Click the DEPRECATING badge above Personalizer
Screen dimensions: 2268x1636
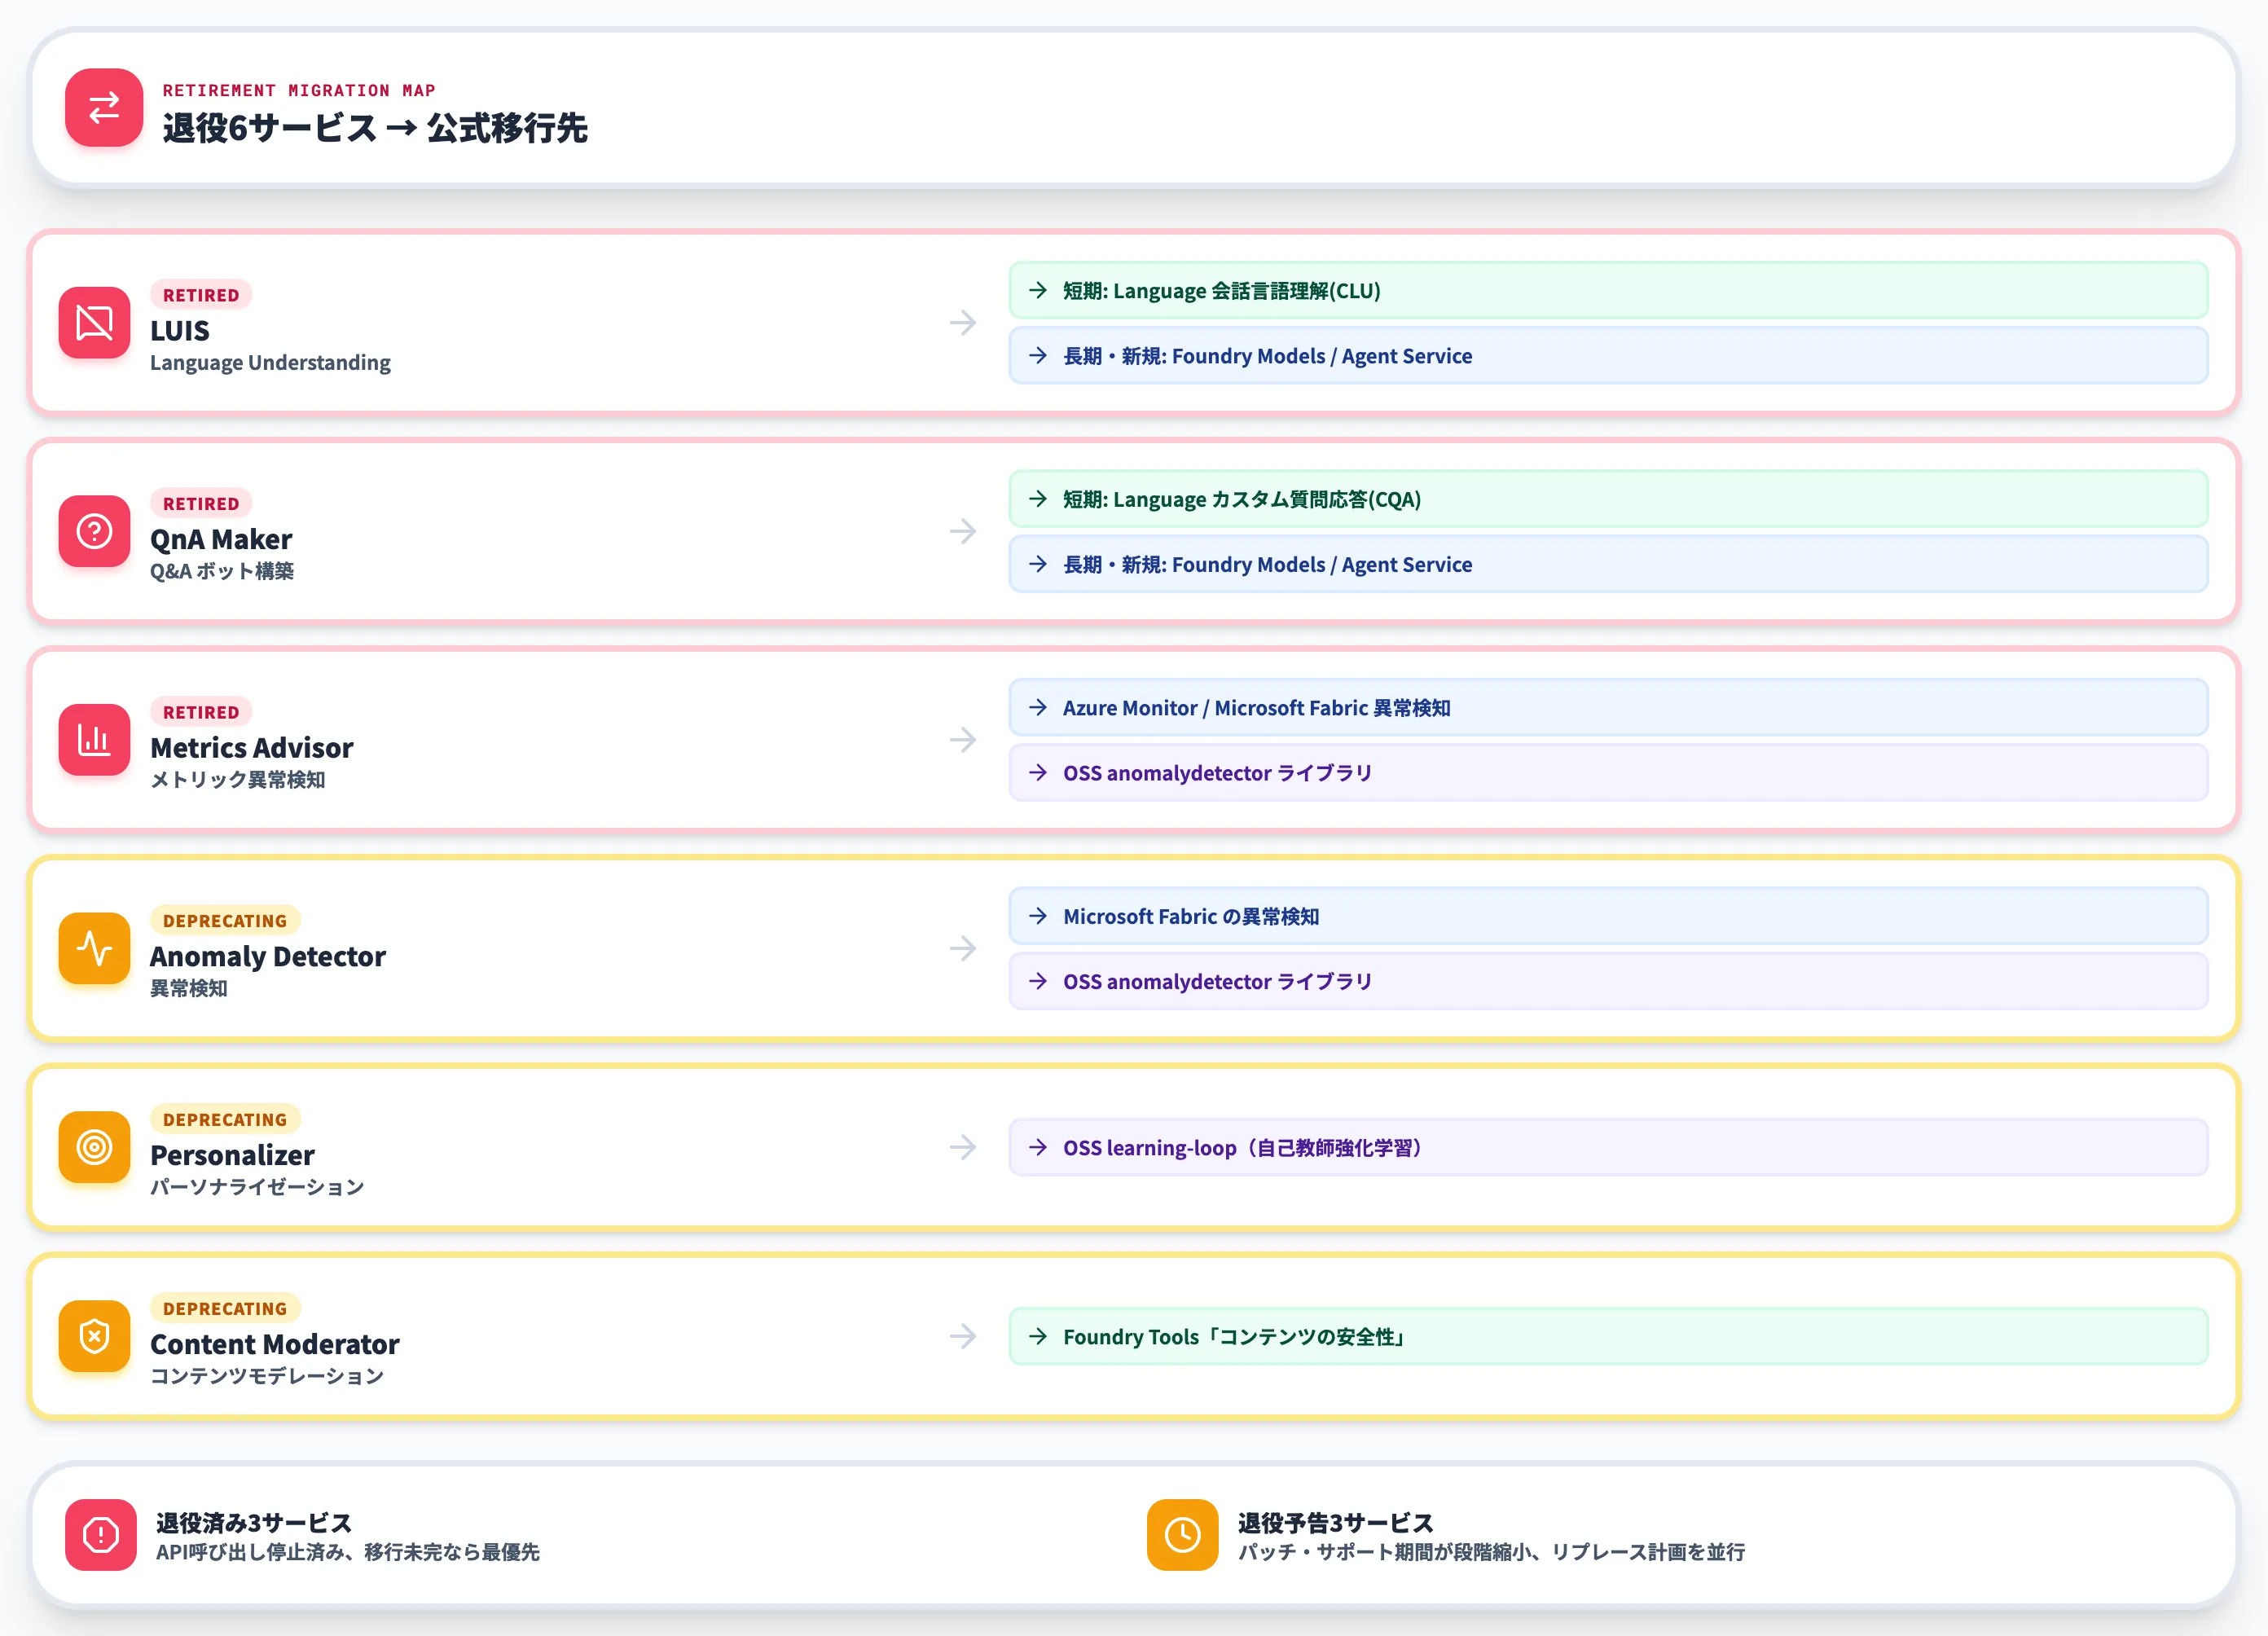click(225, 1119)
